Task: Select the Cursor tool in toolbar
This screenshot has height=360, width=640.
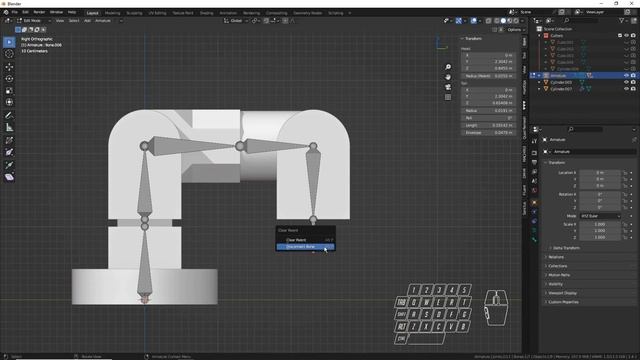Action: [x=9, y=53]
